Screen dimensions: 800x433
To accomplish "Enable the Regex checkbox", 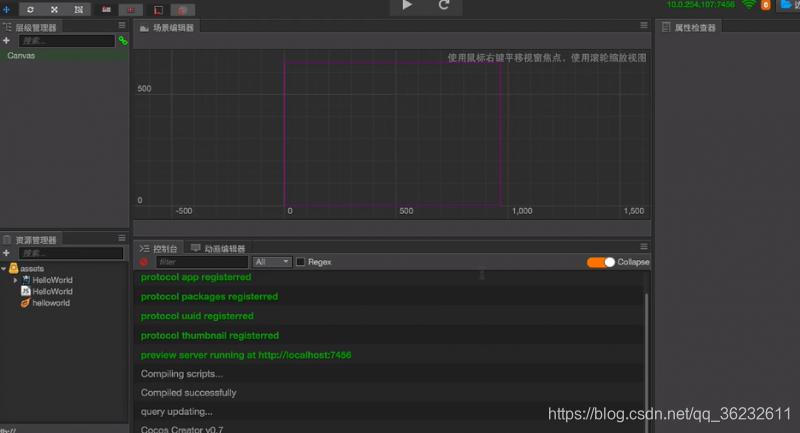I will (x=301, y=262).
